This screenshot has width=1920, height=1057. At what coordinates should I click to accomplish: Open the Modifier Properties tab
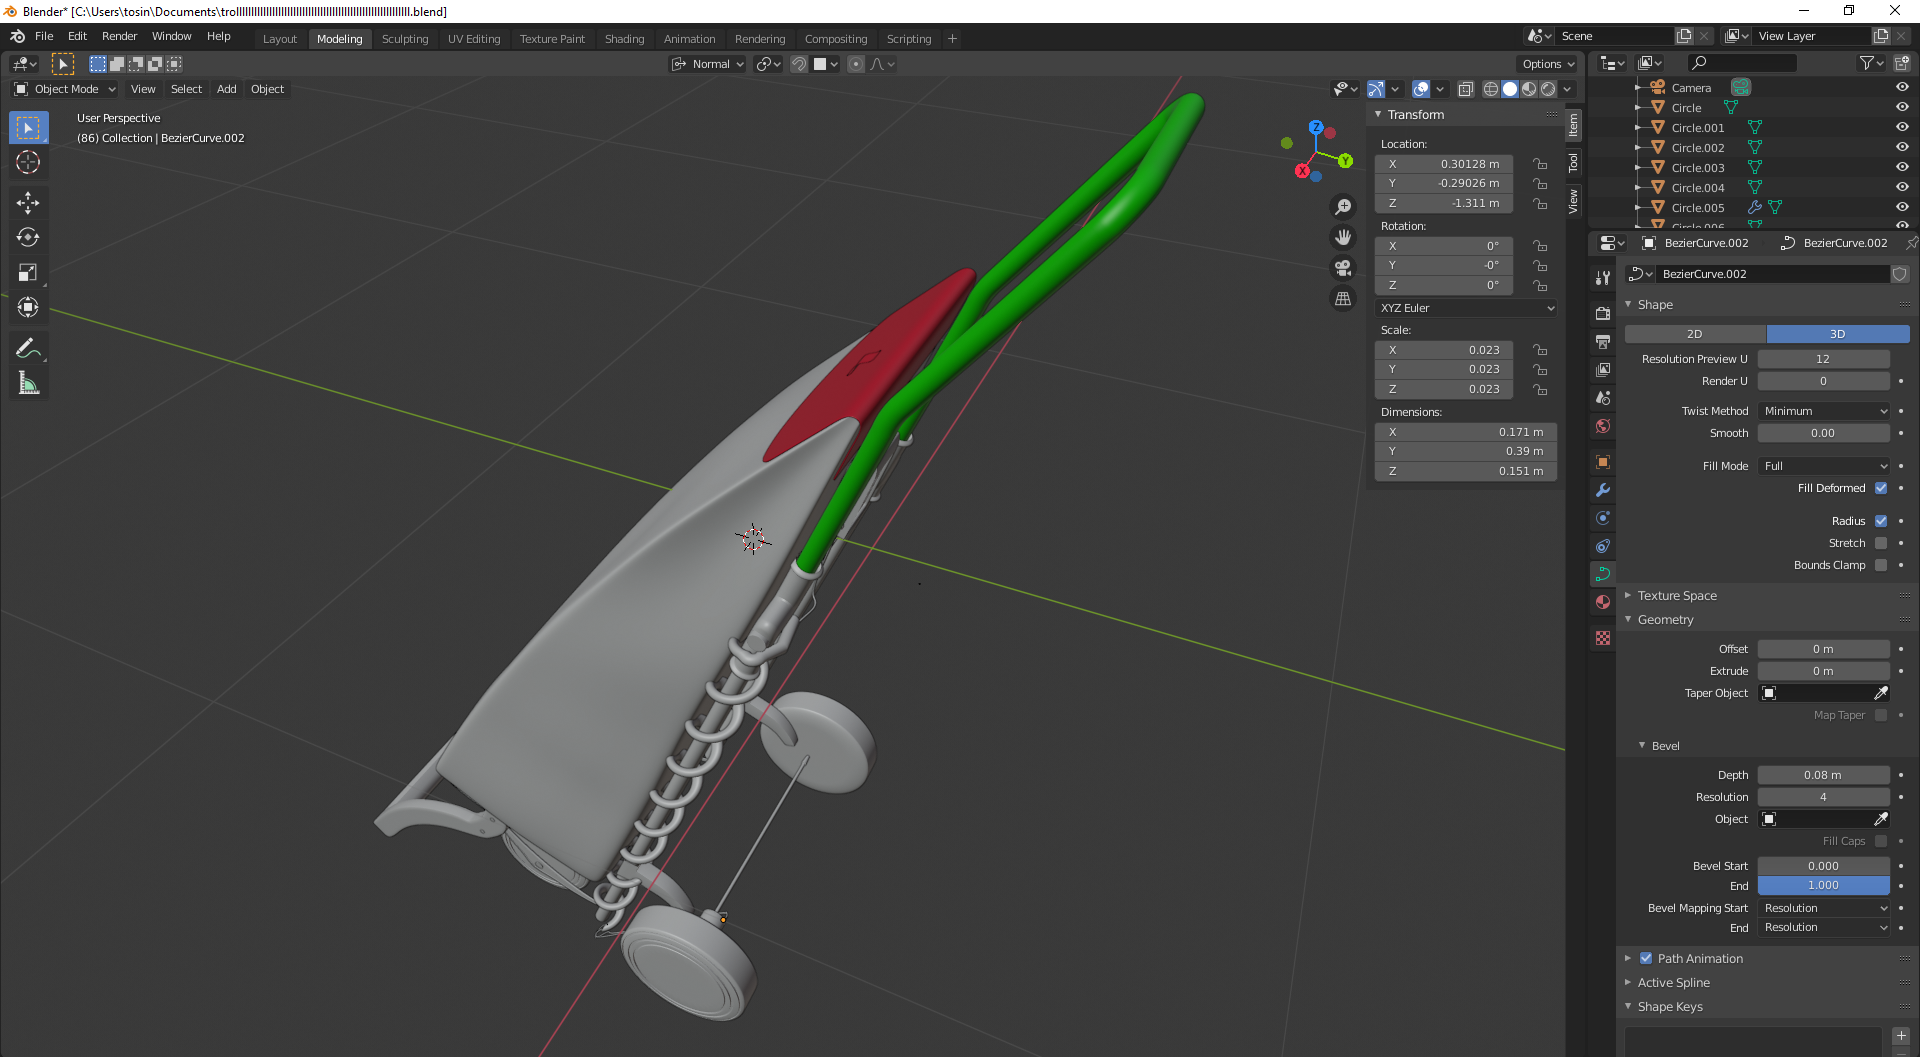[x=1602, y=490]
